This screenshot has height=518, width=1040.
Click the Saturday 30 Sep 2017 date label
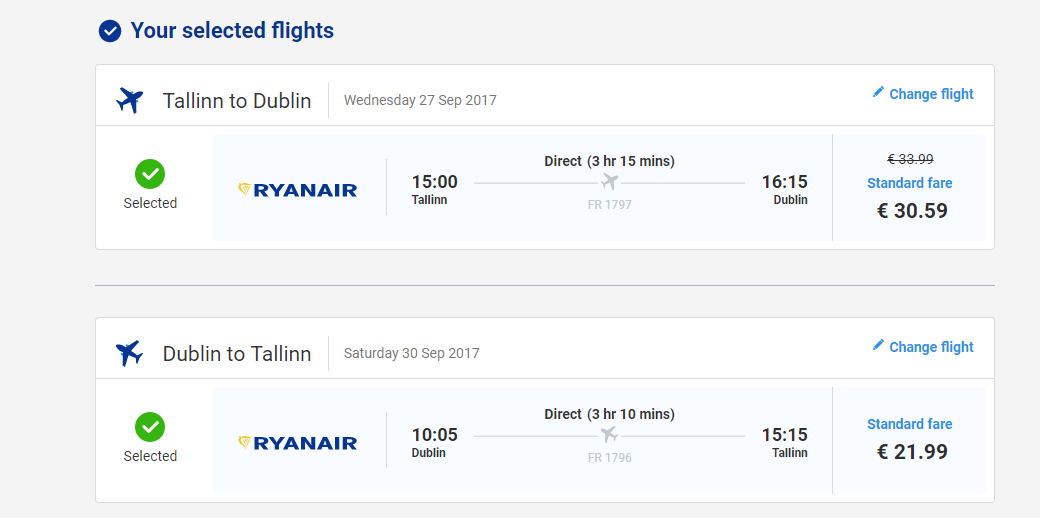(x=411, y=354)
